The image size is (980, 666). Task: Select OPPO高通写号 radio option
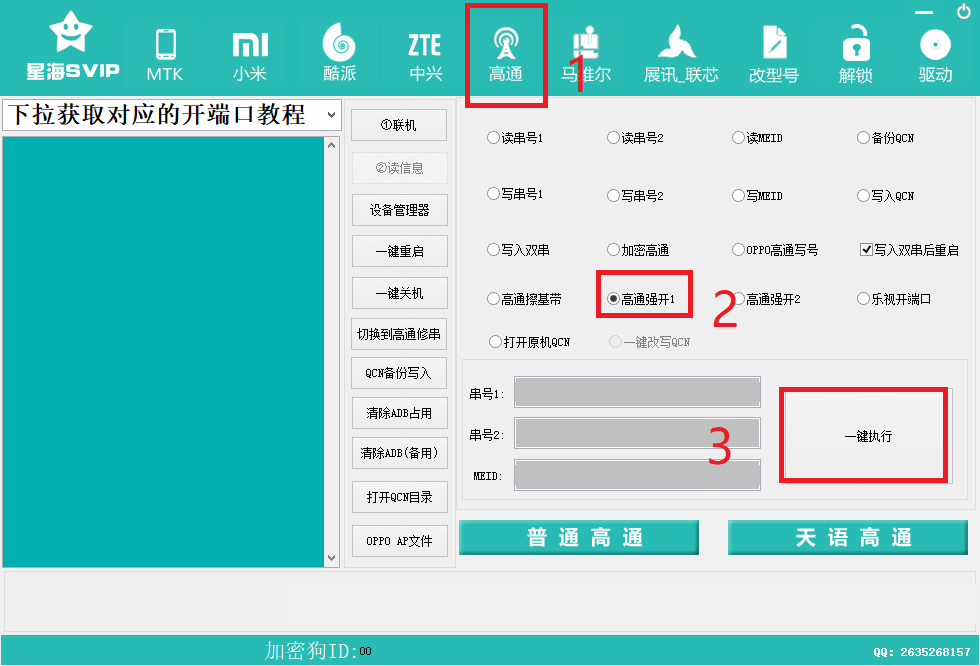tap(775, 250)
